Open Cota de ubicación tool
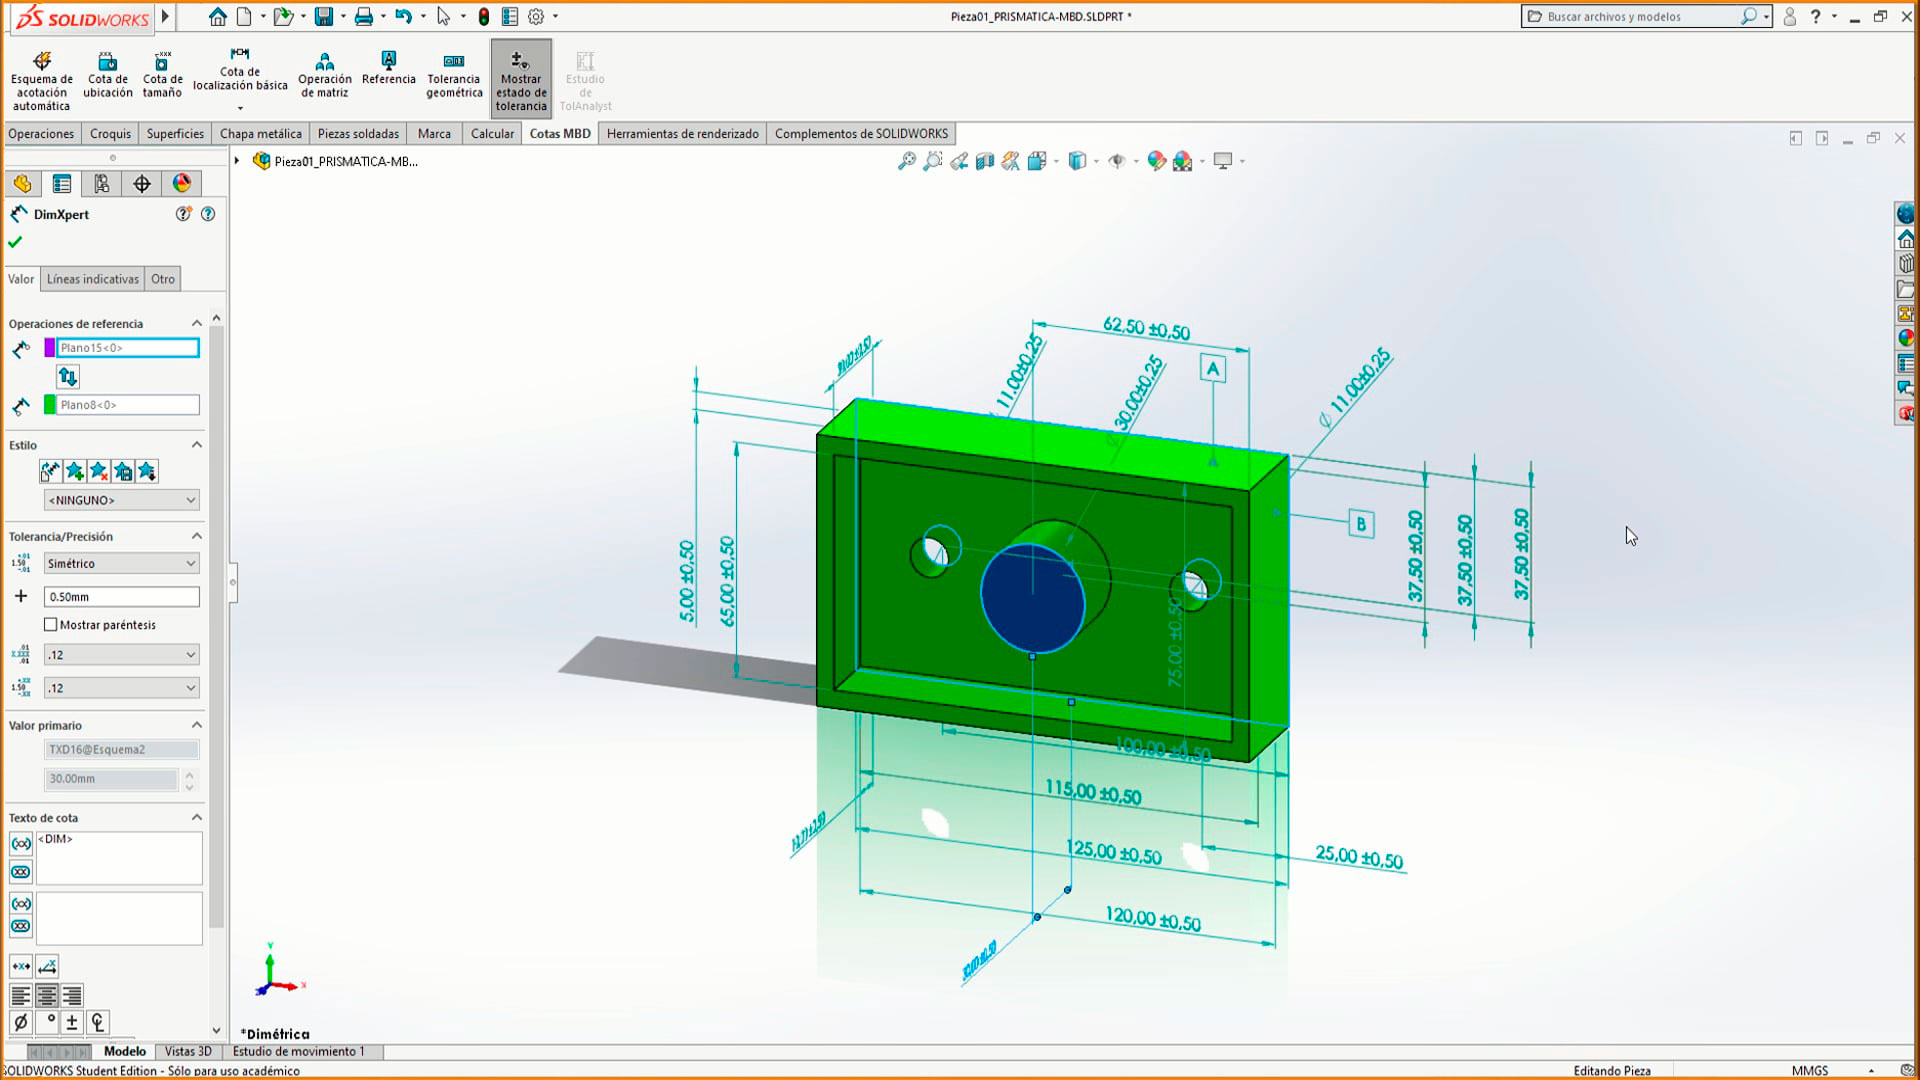 tap(107, 76)
